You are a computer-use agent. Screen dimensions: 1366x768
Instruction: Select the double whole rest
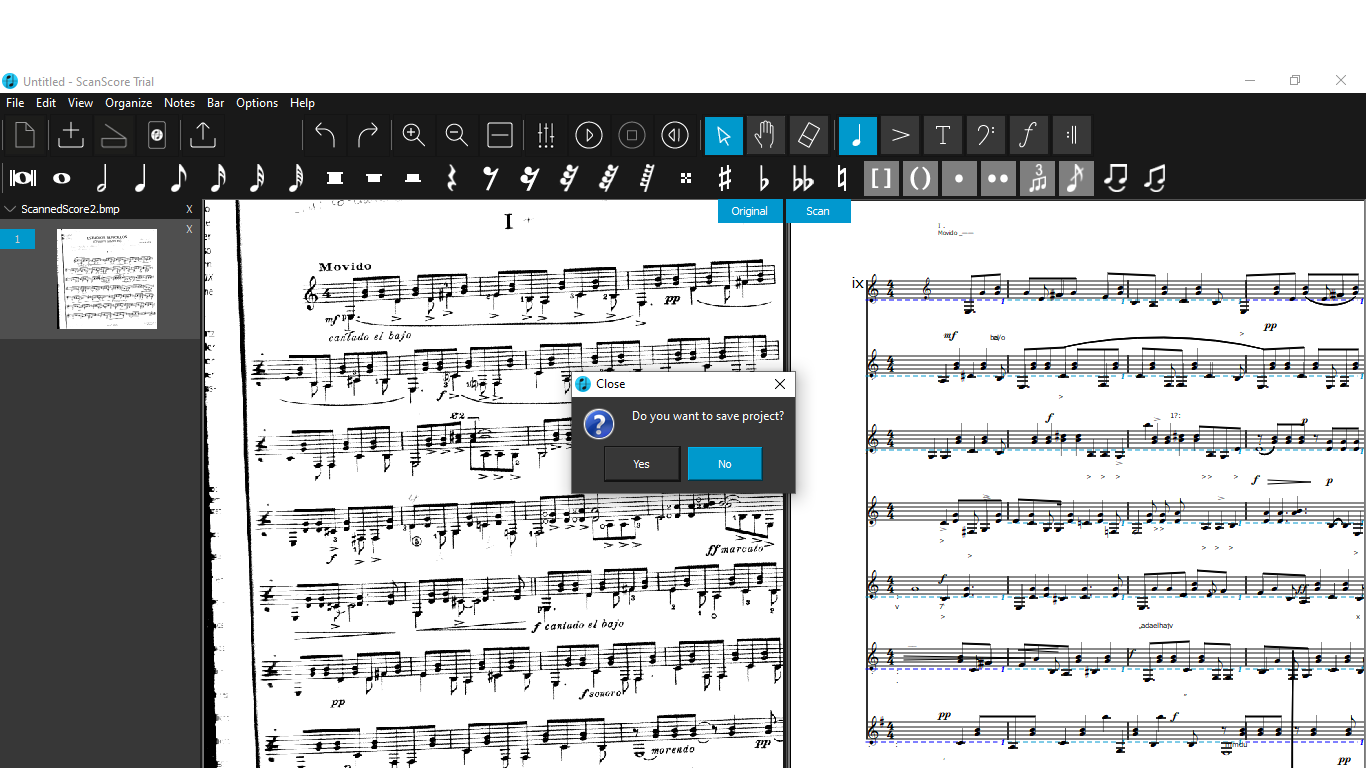pos(335,178)
